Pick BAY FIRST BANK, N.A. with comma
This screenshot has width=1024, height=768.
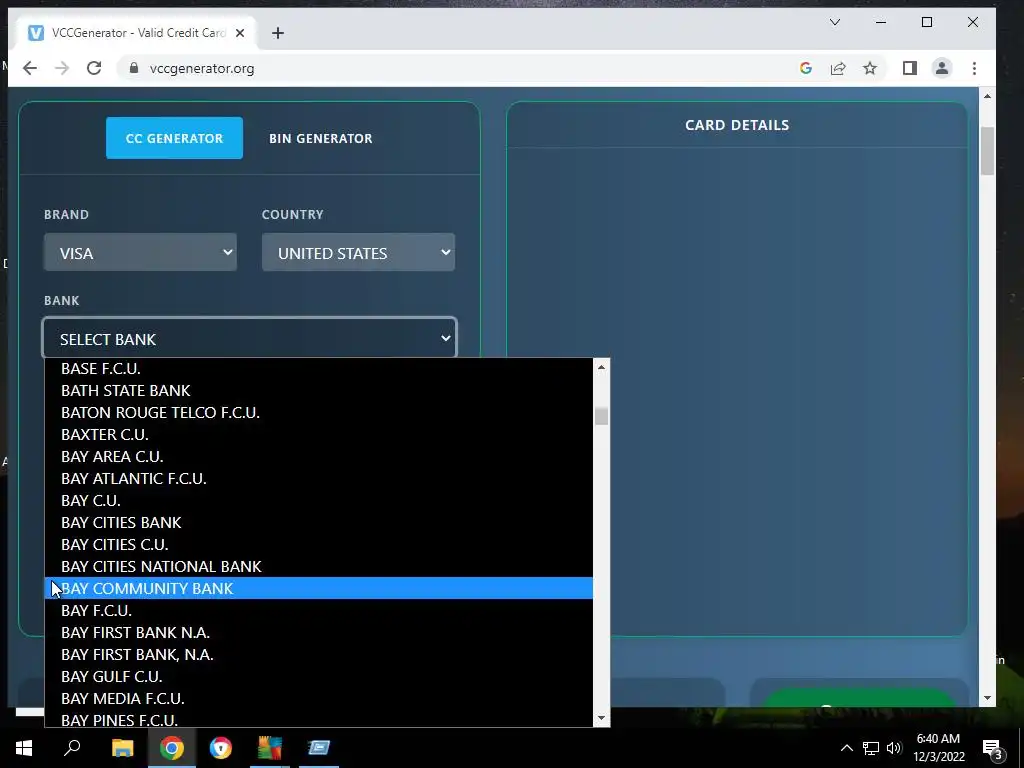[x=319, y=654]
